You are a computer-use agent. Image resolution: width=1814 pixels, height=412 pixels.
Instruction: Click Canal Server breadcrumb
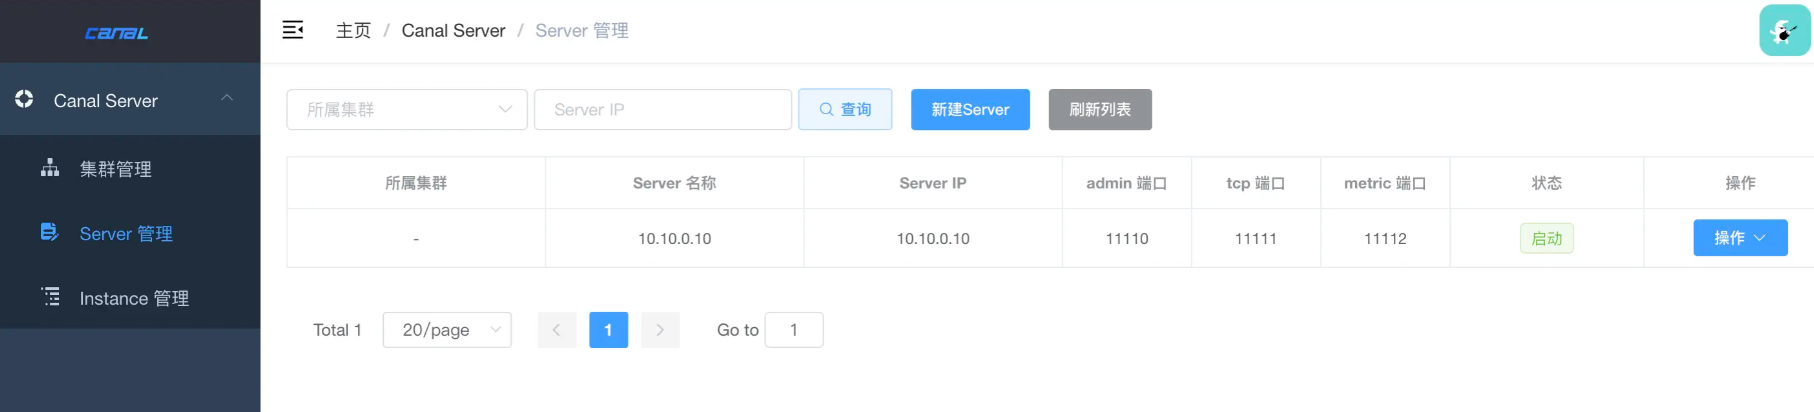click(x=453, y=31)
